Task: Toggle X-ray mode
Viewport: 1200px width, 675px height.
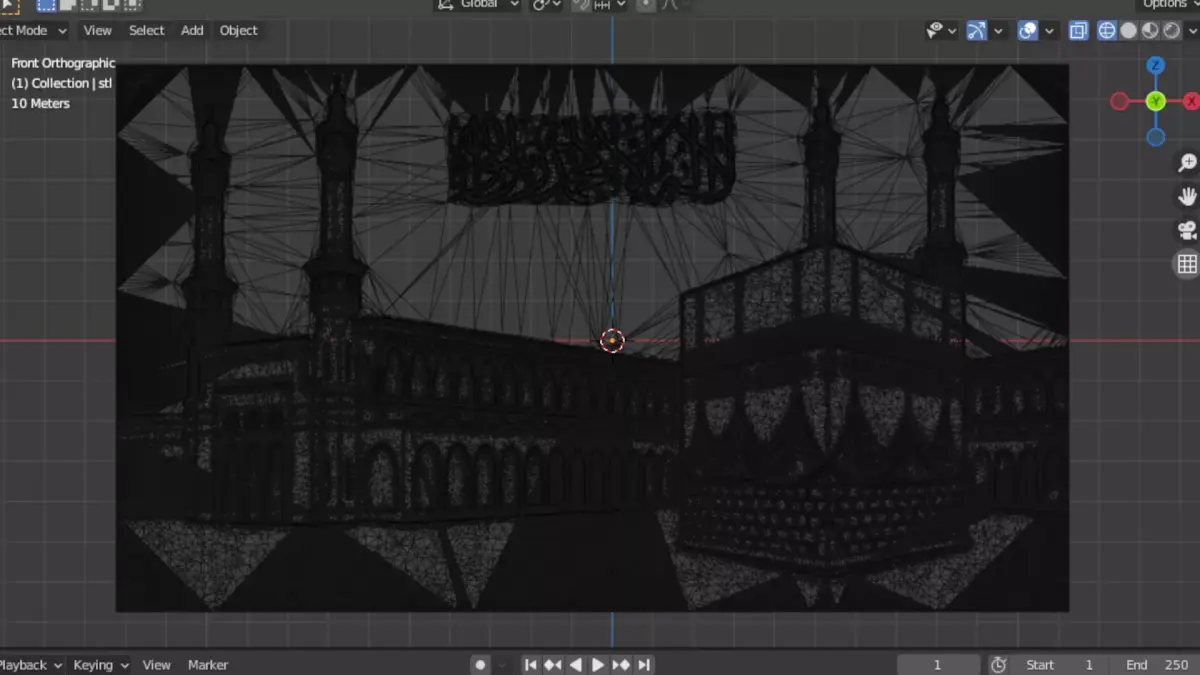Action: tap(1078, 30)
